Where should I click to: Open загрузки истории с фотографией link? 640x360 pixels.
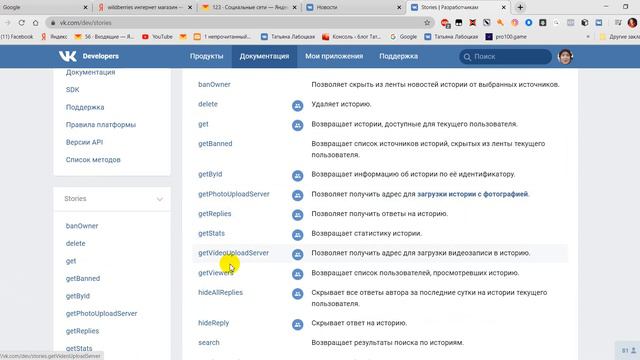(x=472, y=194)
